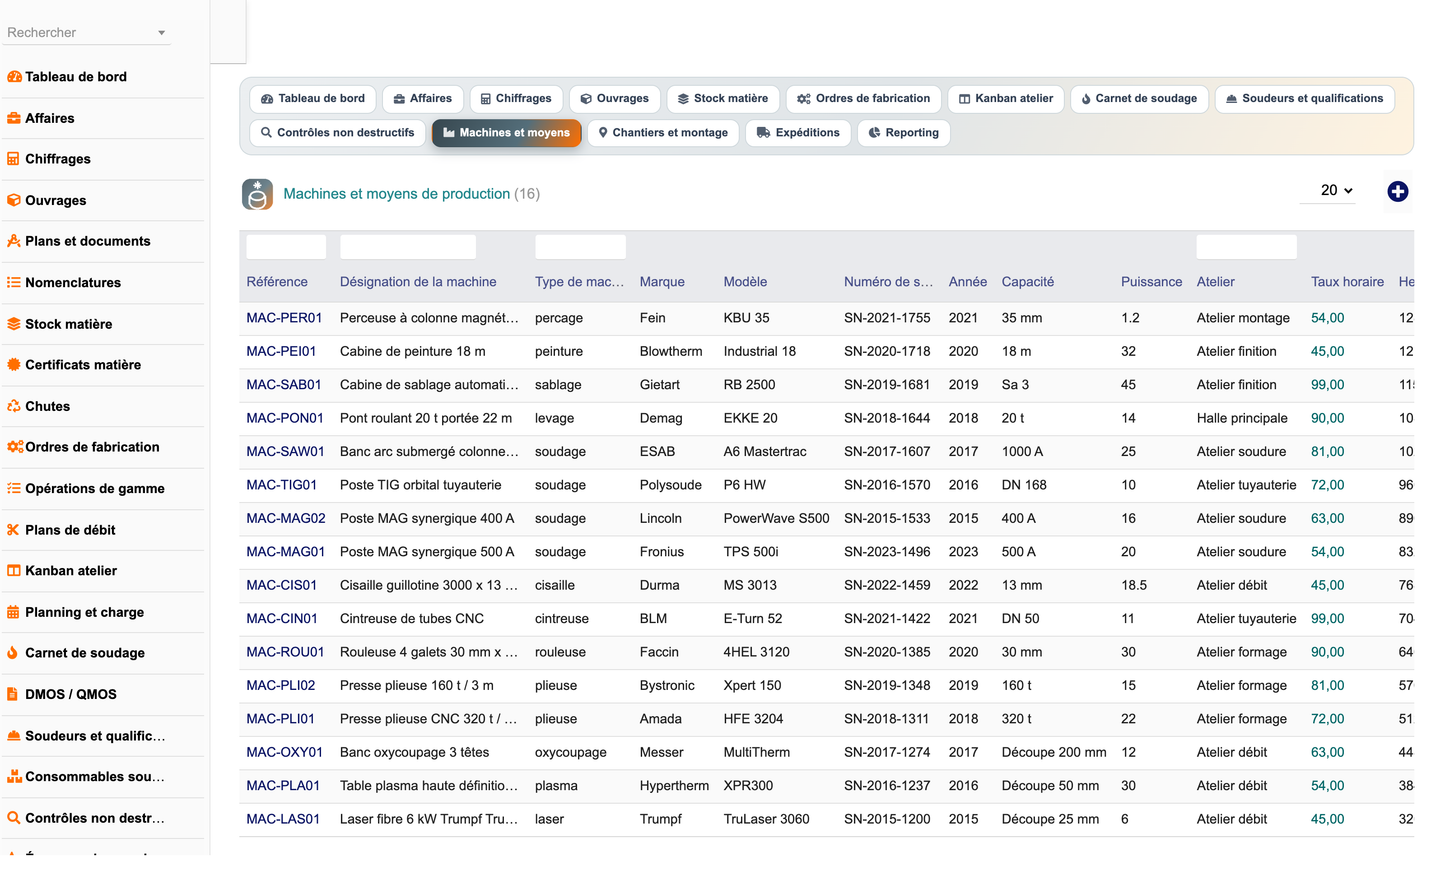Click the Stock matière sidebar layers icon
Screen dimensions: 1445x894
tap(14, 324)
